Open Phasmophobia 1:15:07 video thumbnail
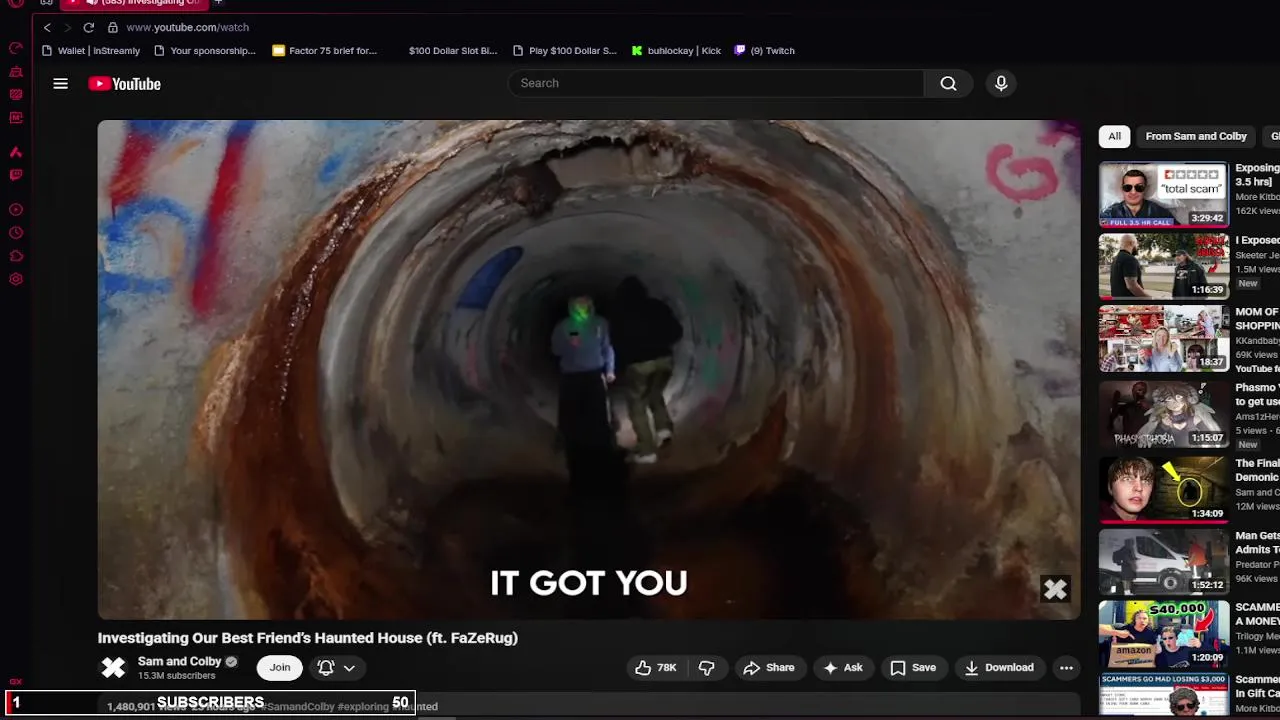The width and height of the screenshot is (1280, 720). pos(1164,415)
